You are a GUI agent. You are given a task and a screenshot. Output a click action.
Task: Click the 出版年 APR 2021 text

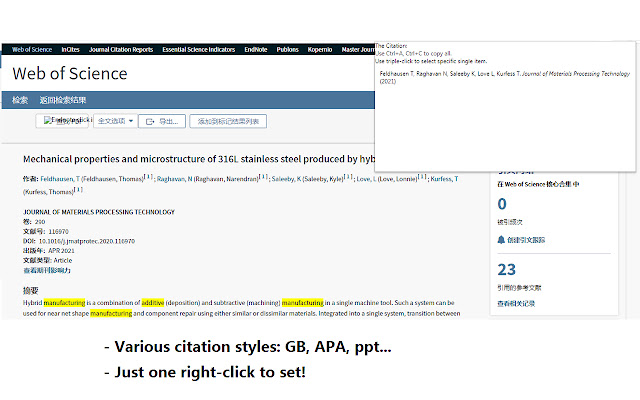[49, 251]
